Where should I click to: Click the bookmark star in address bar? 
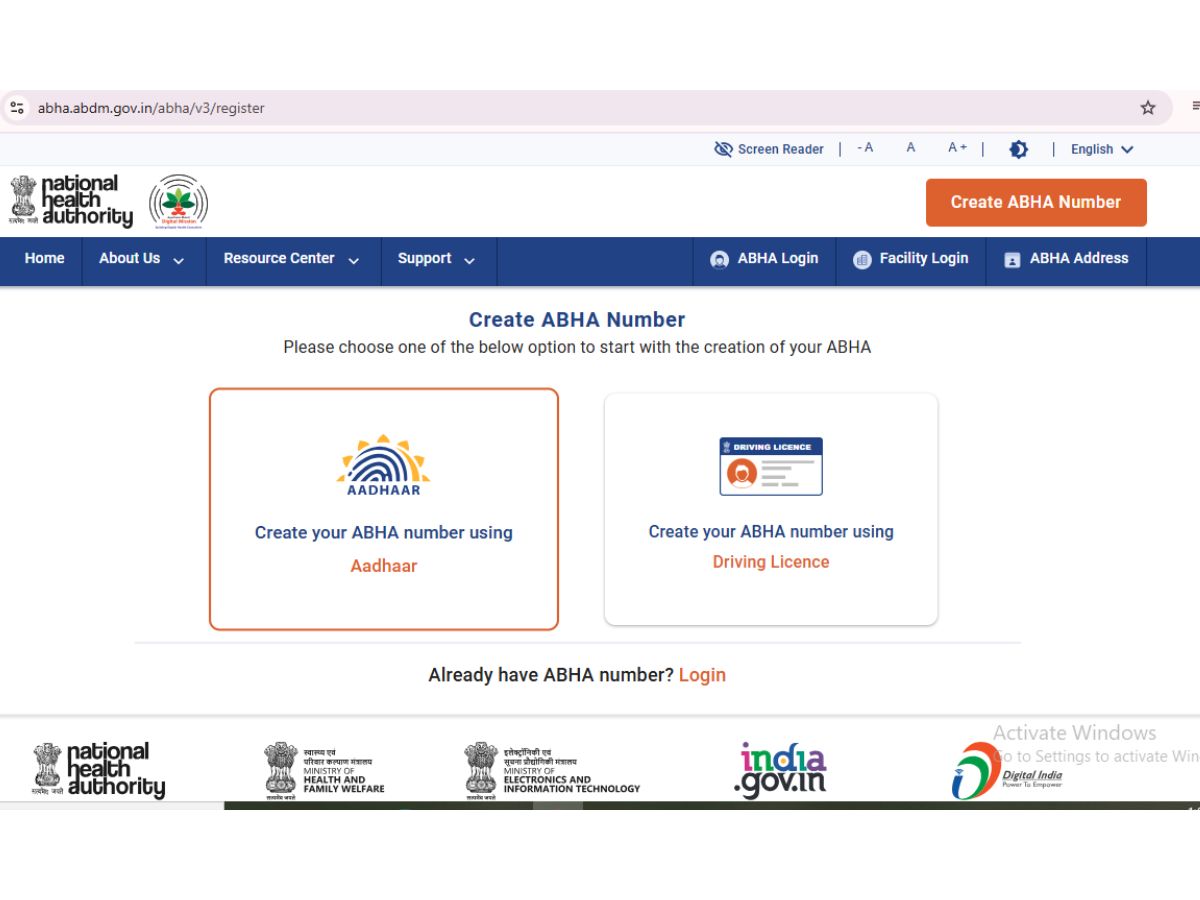pos(1148,108)
